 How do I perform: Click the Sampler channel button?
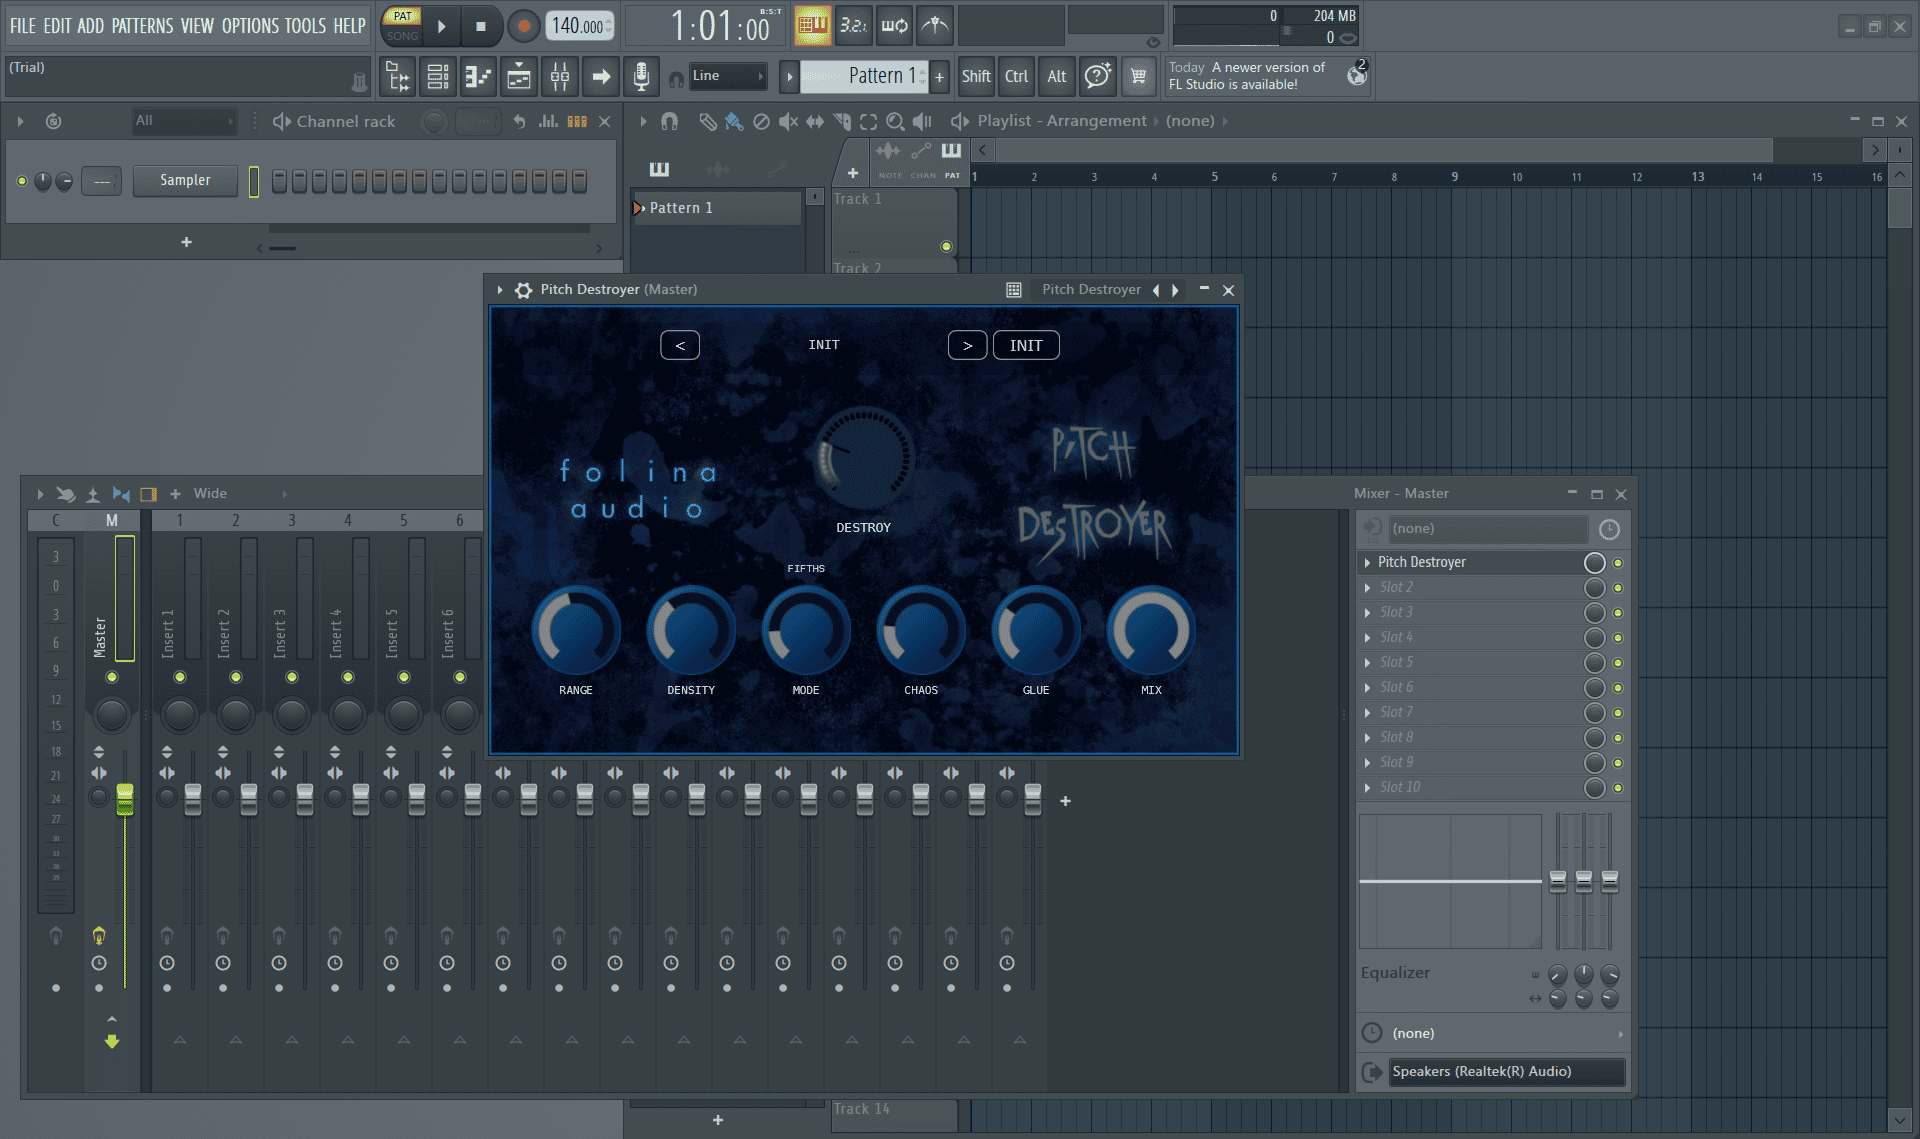(x=185, y=181)
